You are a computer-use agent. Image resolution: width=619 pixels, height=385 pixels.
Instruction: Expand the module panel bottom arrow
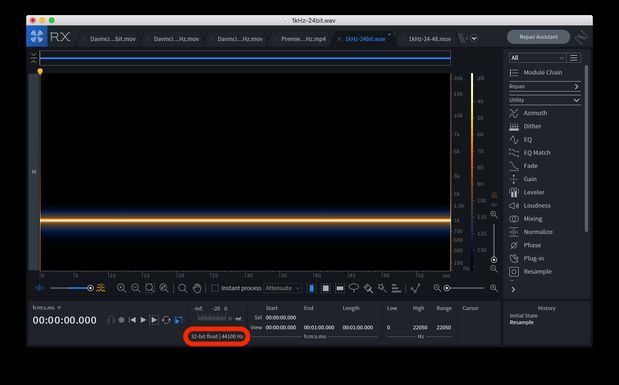513,289
